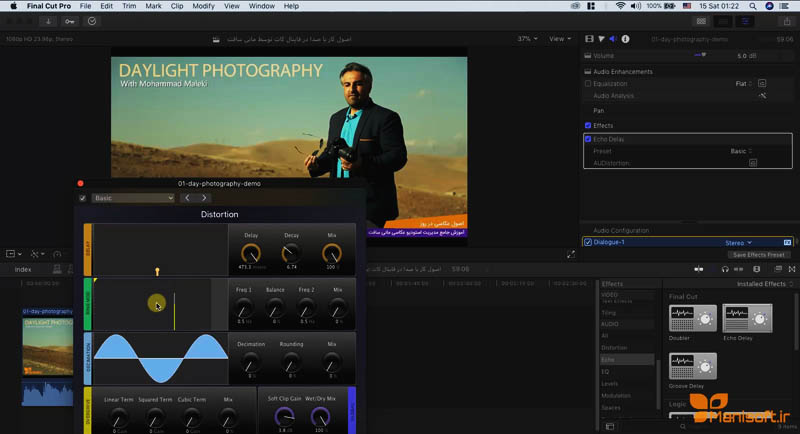This screenshot has width=800, height=434.
Task: Open the video inspector tab icon
Action: [x=589, y=39]
